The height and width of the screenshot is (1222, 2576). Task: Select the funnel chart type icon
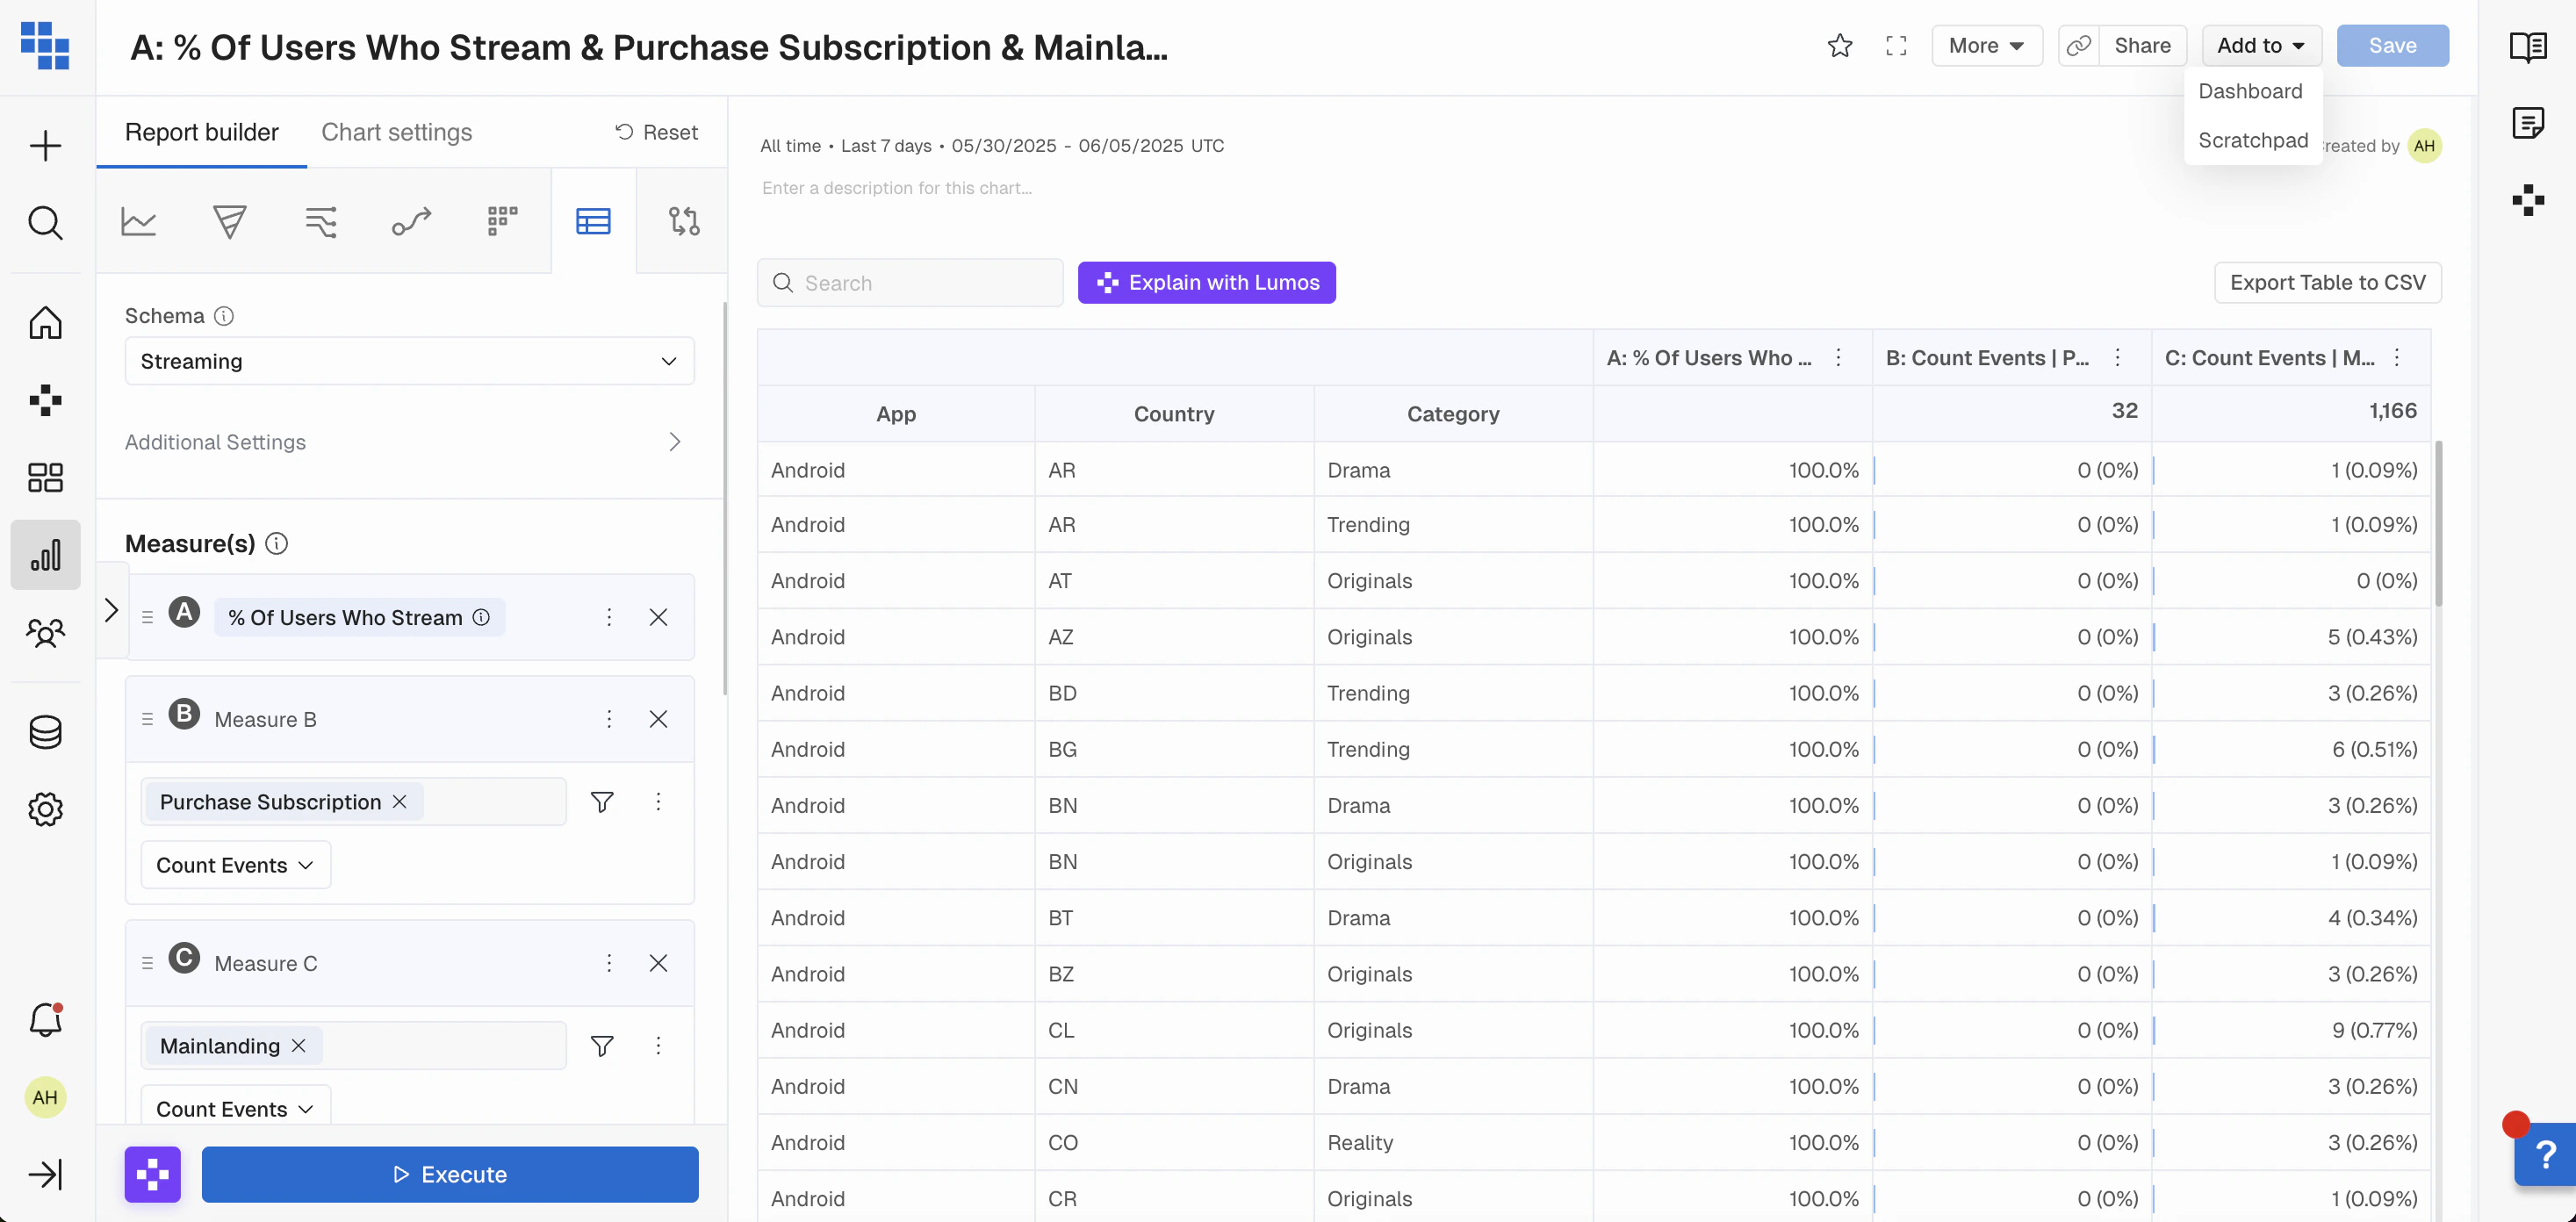click(x=229, y=221)
